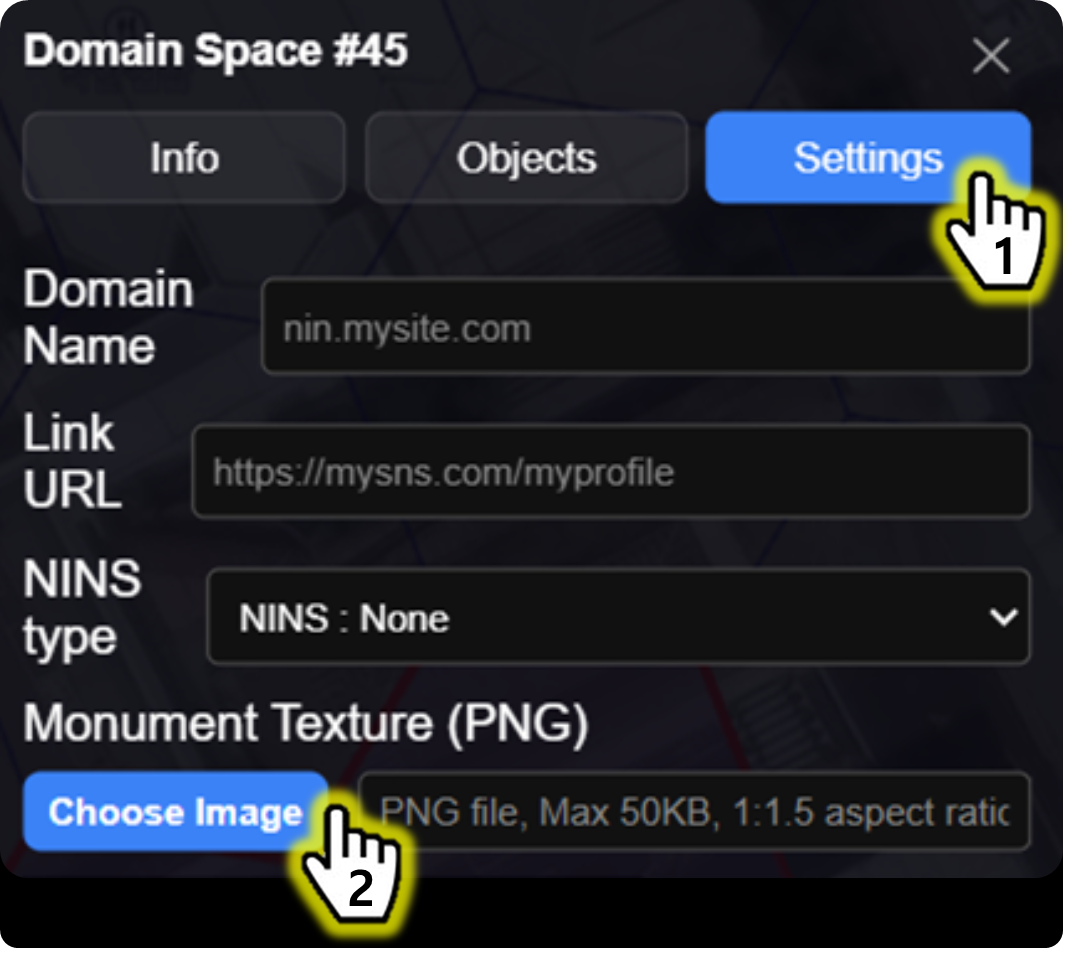Viewport: 1087px width, 964px height.
Task: Click the https://mysns.com/myprofile placeholder text
Action: click(x=443, y=472)
